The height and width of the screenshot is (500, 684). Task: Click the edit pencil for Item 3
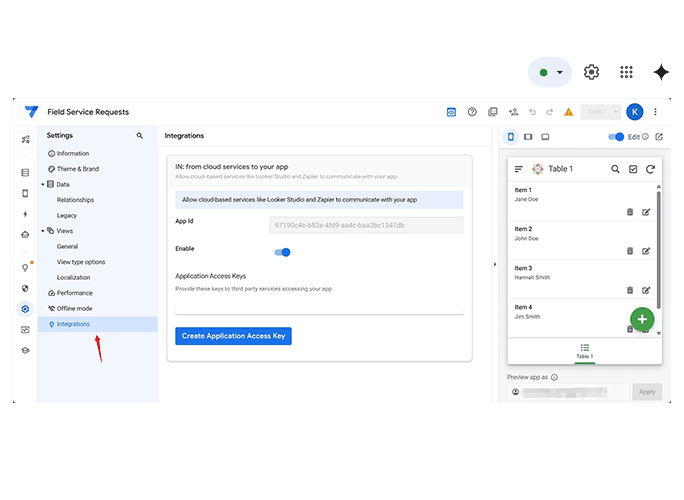coord(646,290)
